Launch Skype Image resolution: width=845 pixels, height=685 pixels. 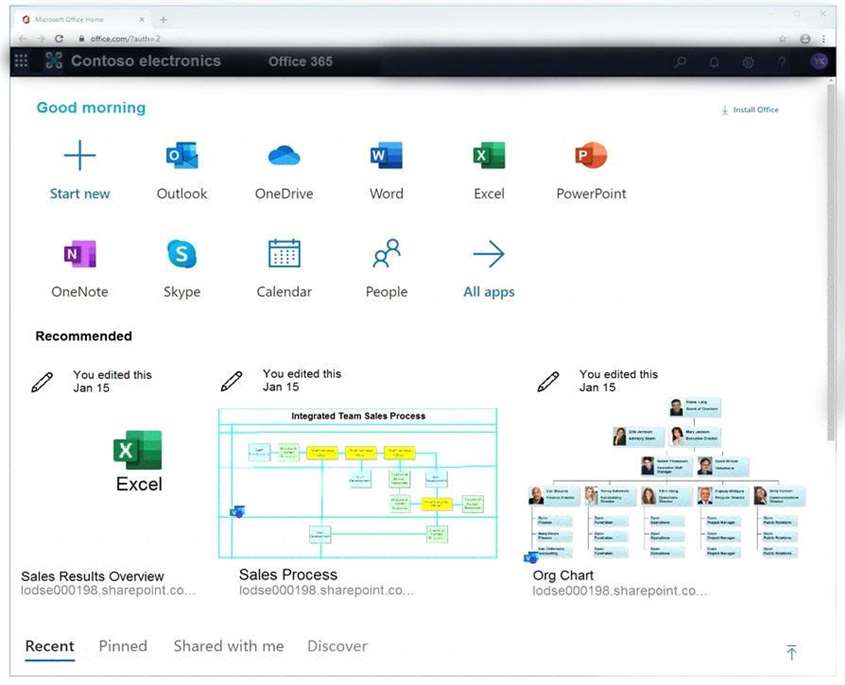182,268
